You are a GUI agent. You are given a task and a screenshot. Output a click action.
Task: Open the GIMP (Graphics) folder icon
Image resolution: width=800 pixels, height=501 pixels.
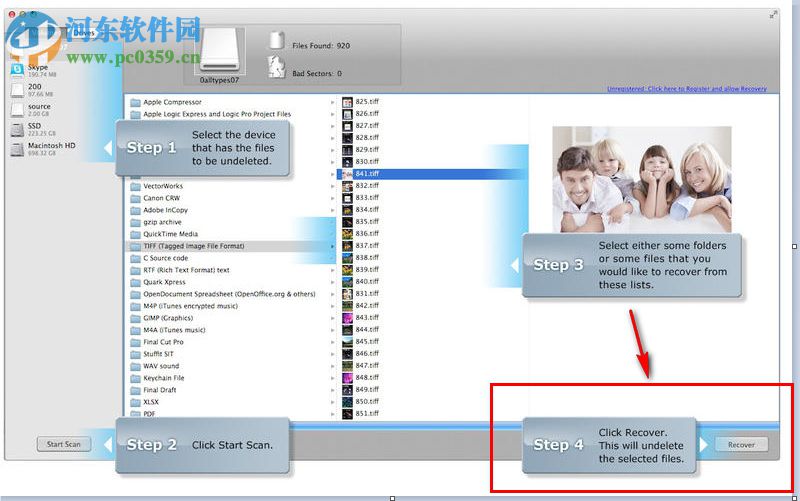135,318
